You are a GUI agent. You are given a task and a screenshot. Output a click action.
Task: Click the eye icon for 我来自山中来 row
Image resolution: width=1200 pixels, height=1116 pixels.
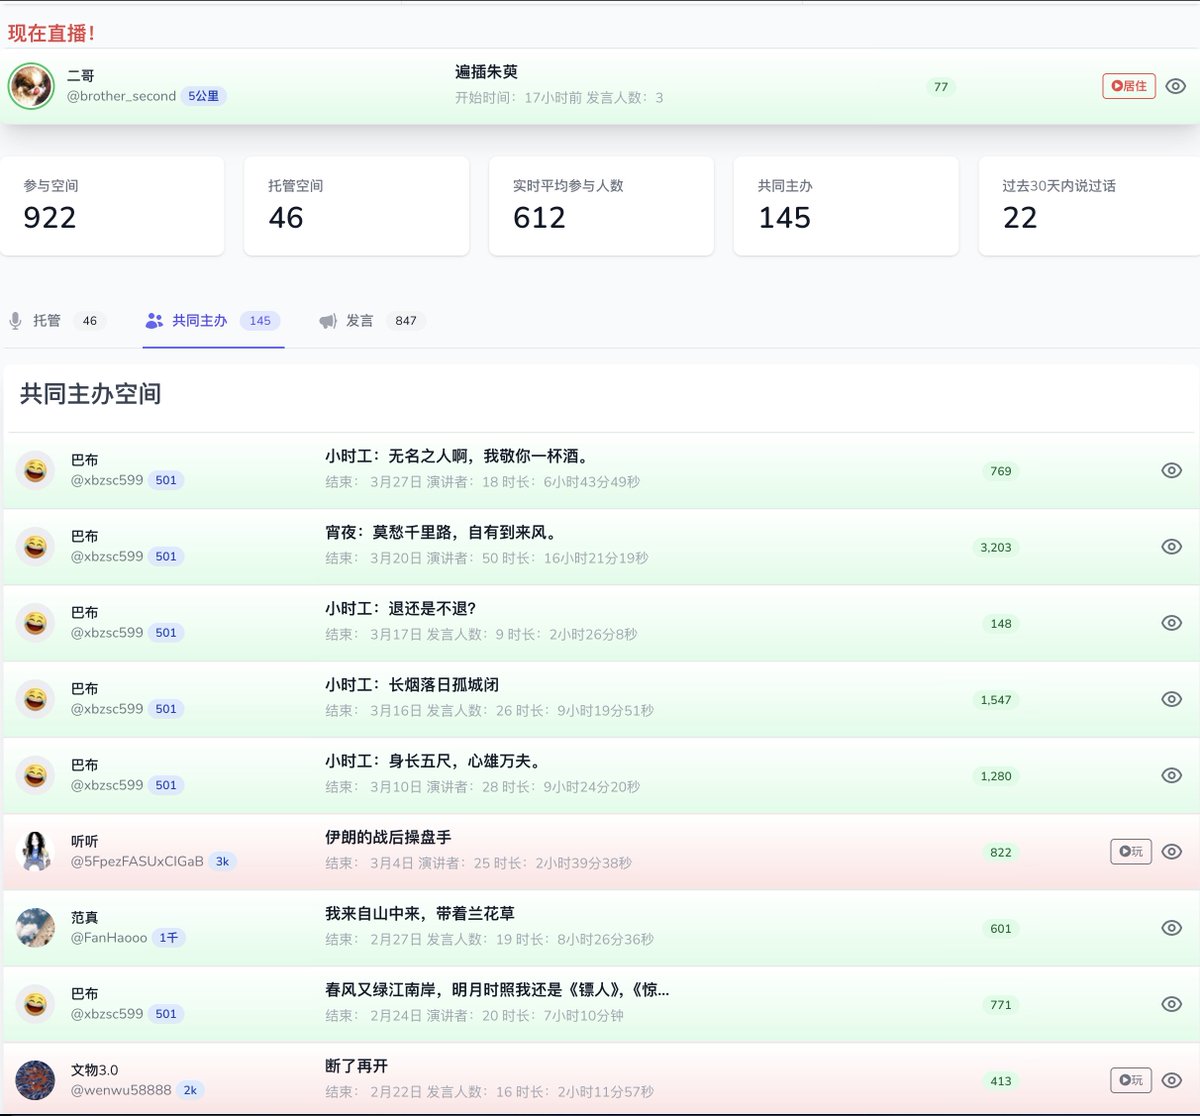coord(1172,928)
